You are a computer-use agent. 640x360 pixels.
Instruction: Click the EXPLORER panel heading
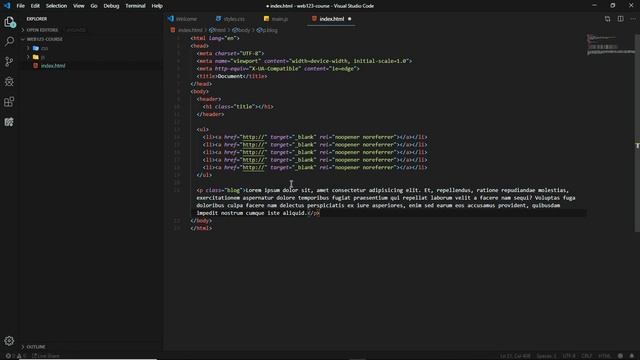point(37,19)
